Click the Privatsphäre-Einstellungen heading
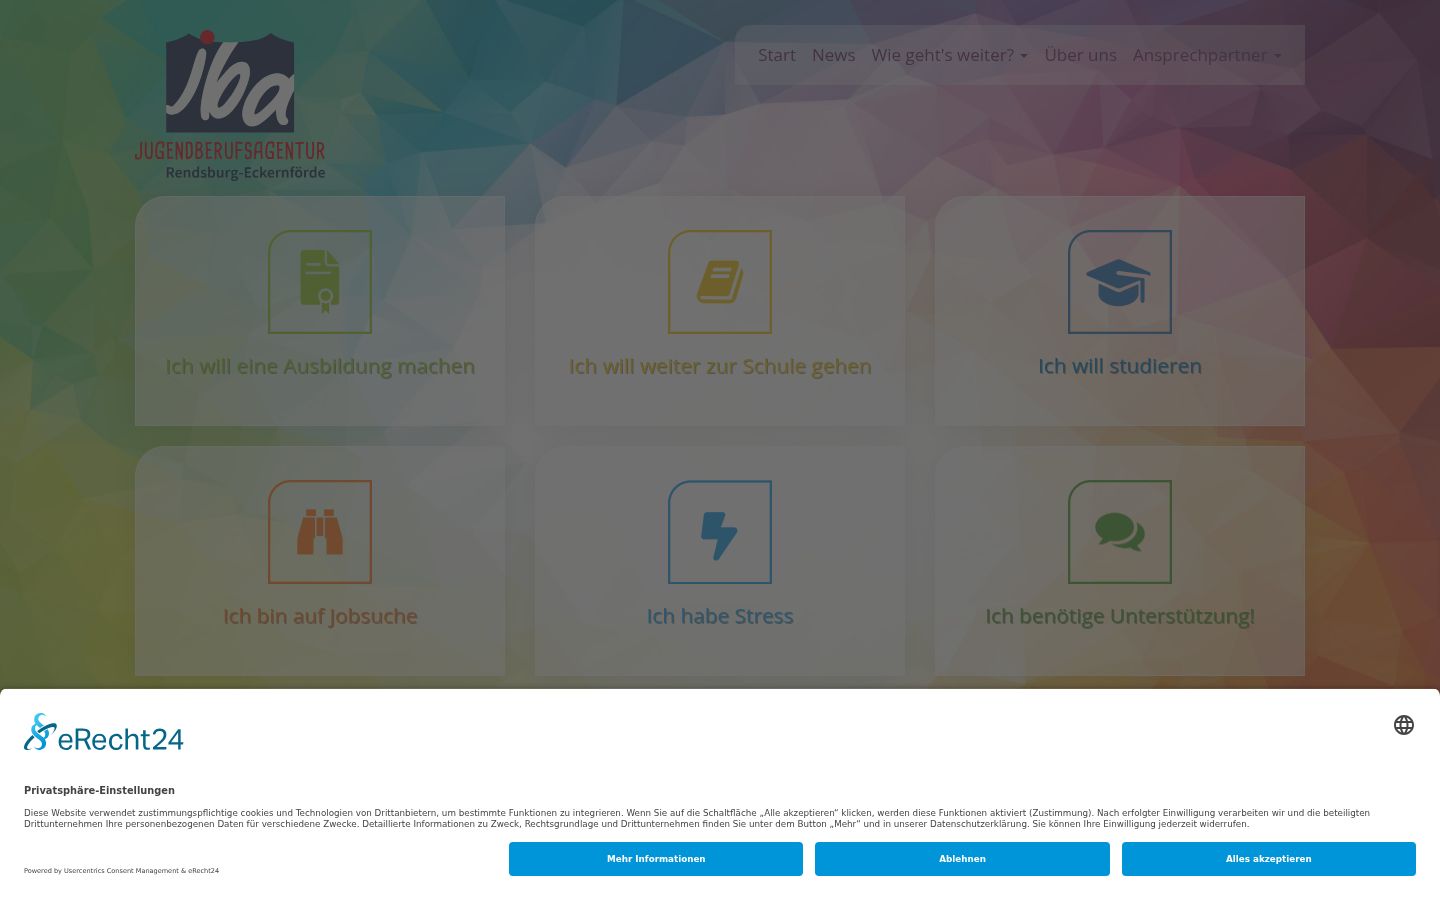Screen dimensions: 1440x900 click(x=99, y=790)
